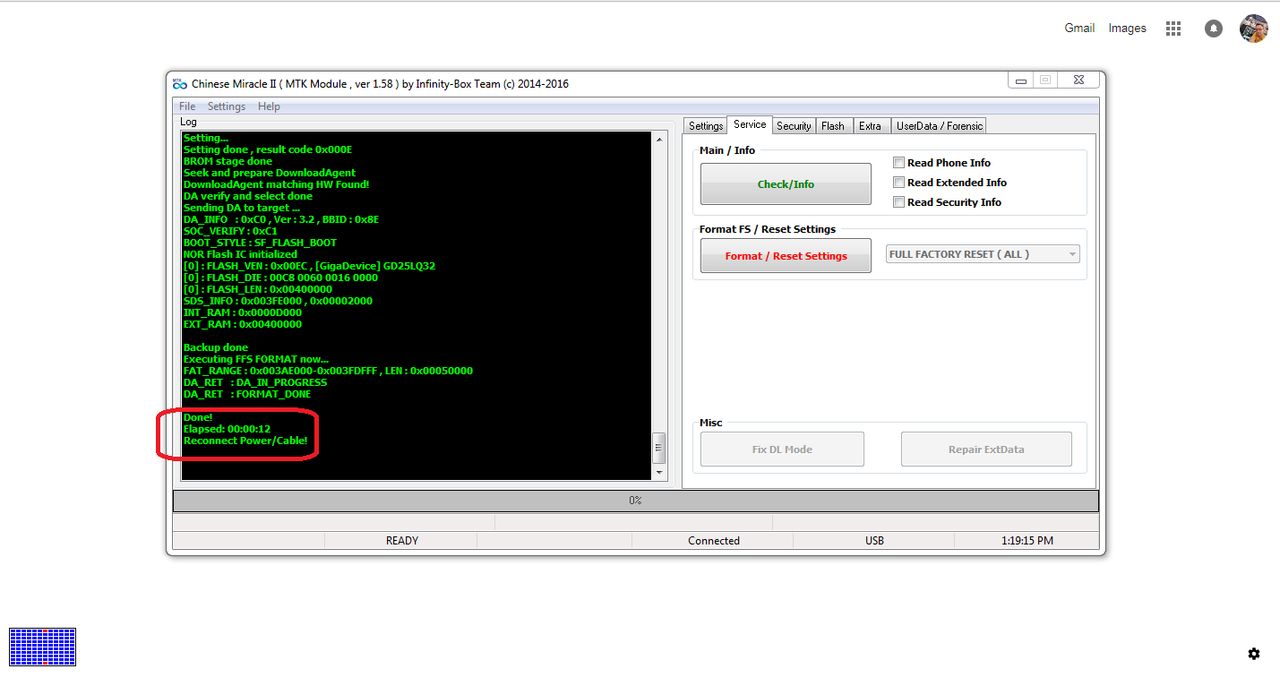Screen dimensions: 1280x676
Task: Click the log line "Reconnect Power/Cable!"
Action: 245,441
